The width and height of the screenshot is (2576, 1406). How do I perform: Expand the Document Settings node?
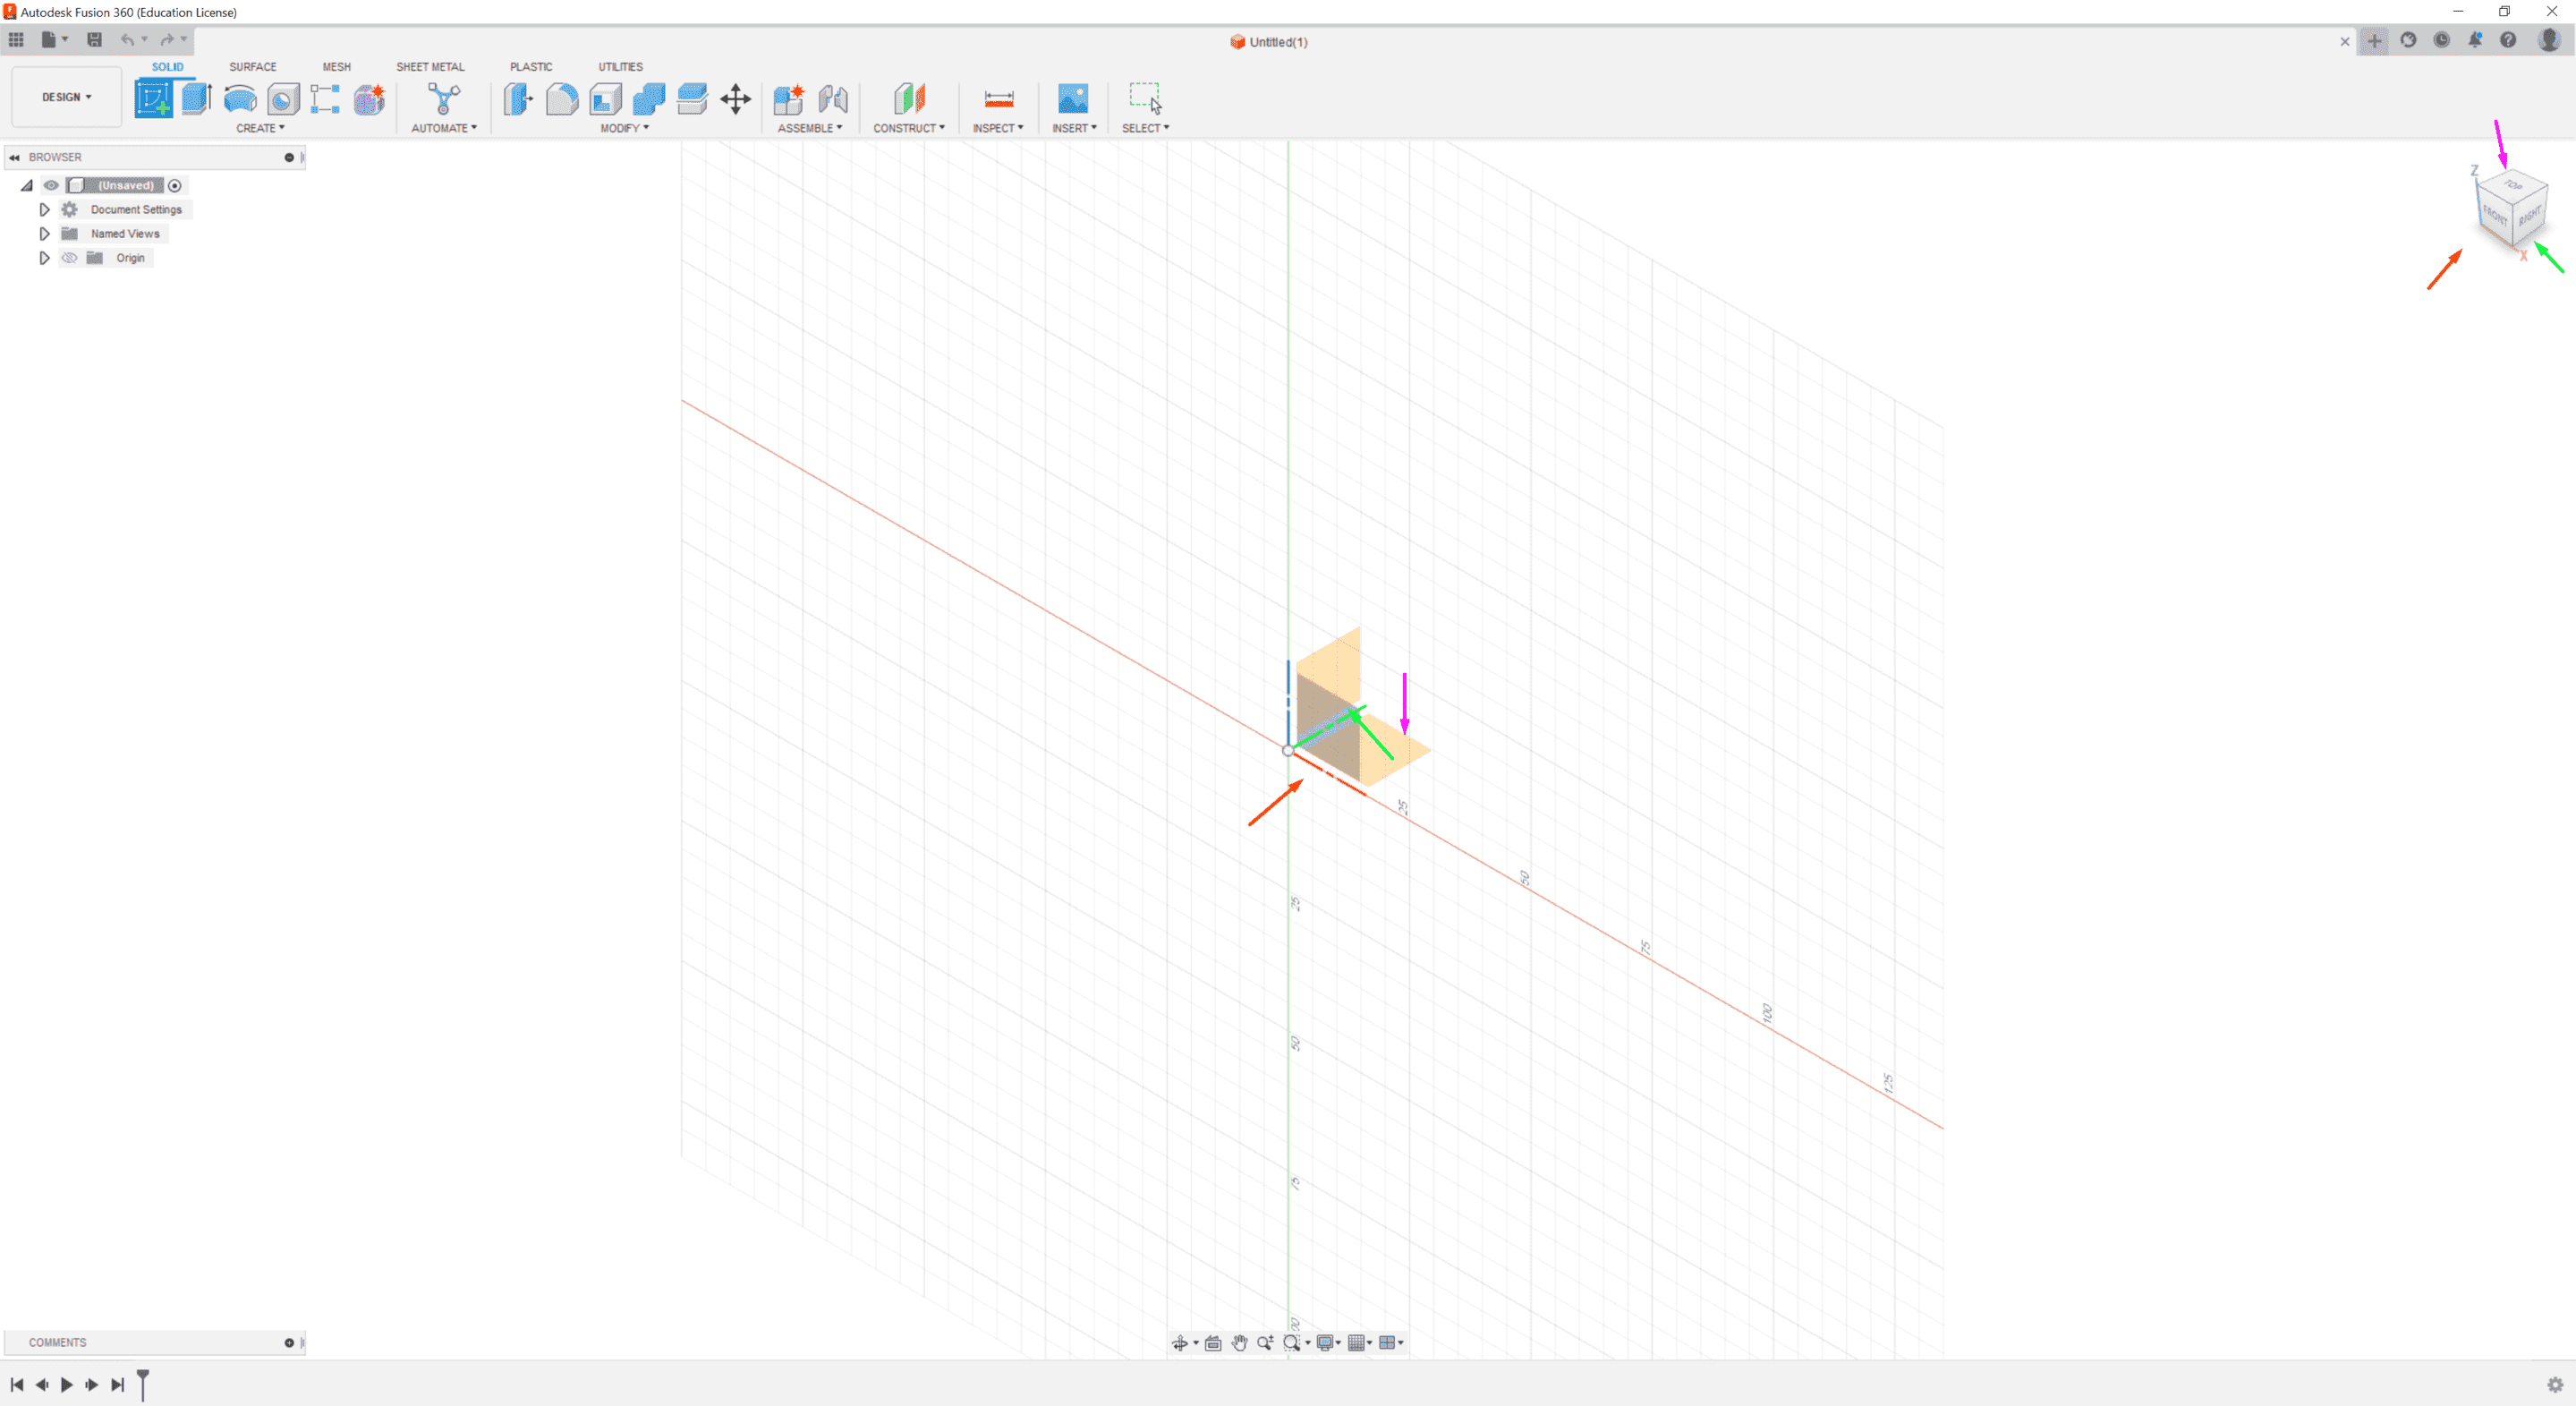pyautogui.click(x=44, y=210)
